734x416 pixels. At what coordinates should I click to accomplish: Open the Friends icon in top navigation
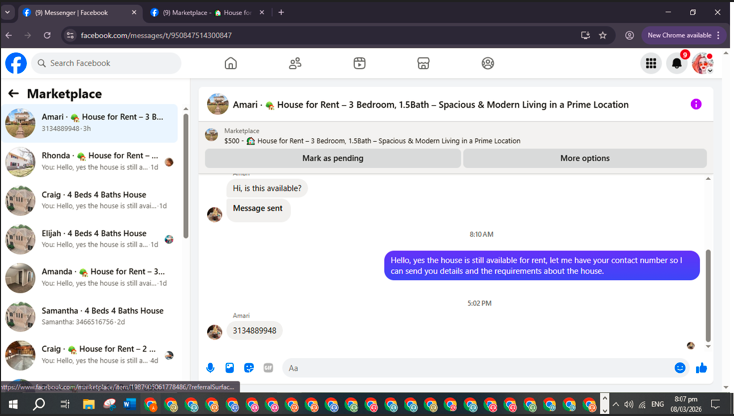(x=295, y=63)
